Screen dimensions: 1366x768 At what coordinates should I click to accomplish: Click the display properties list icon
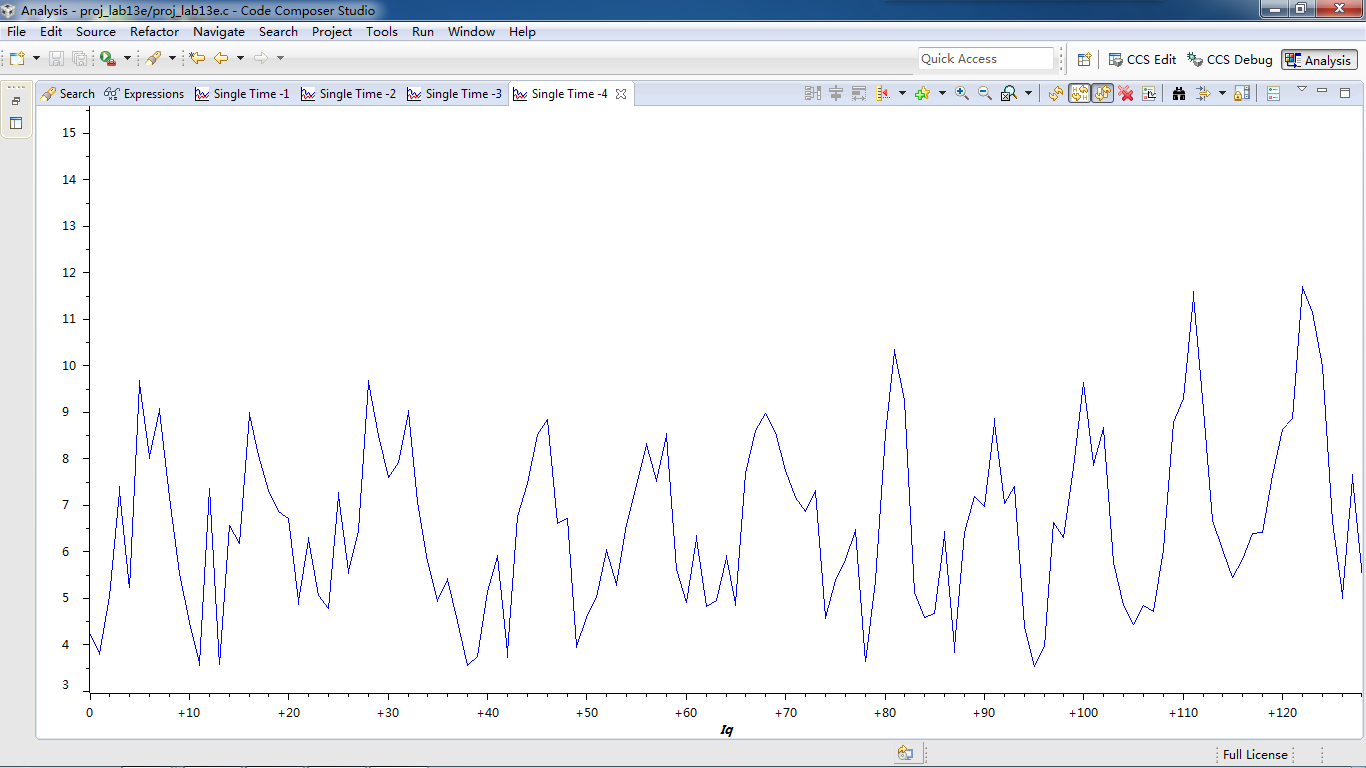tap(1273, 93)
